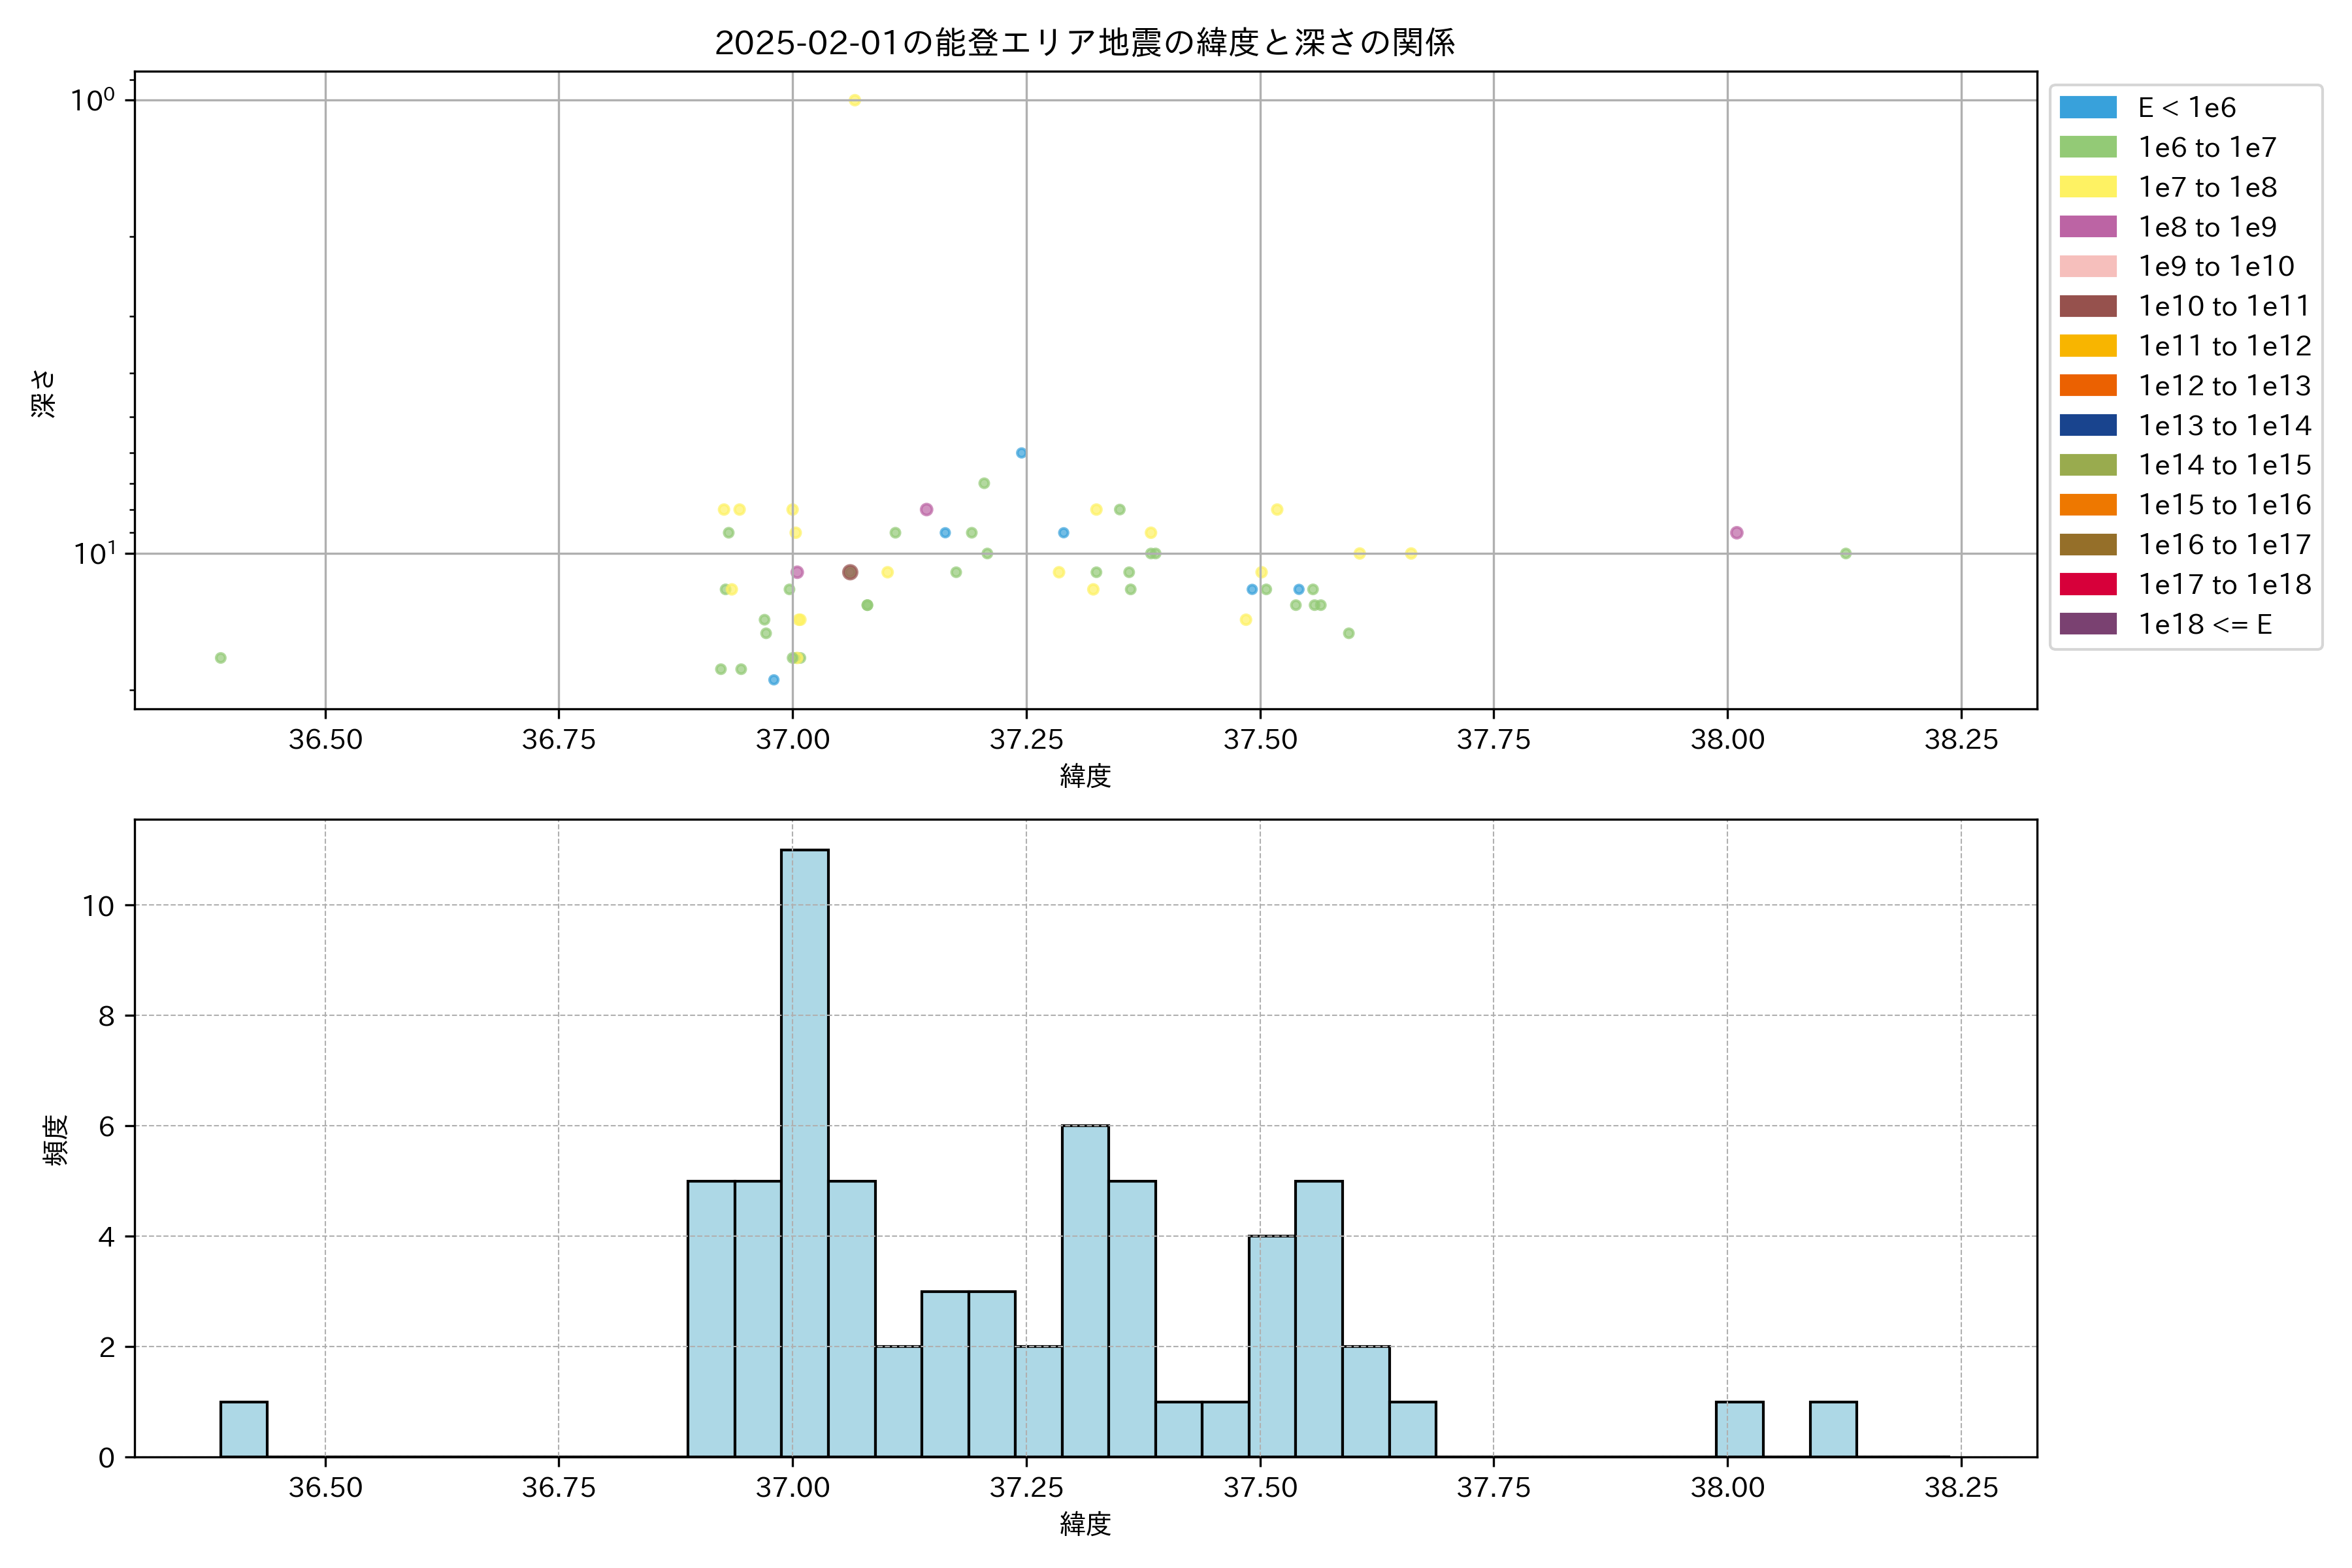Click the brown 1e10 to 1e11 legend swatch
2352x1568 pixels.
(2087, 306)
